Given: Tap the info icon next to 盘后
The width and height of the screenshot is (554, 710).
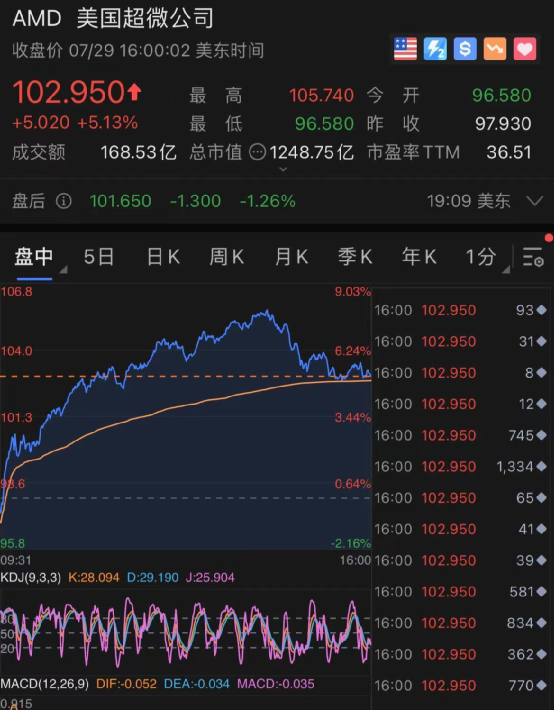Looking at the screenshot, I should pos(63,201).
